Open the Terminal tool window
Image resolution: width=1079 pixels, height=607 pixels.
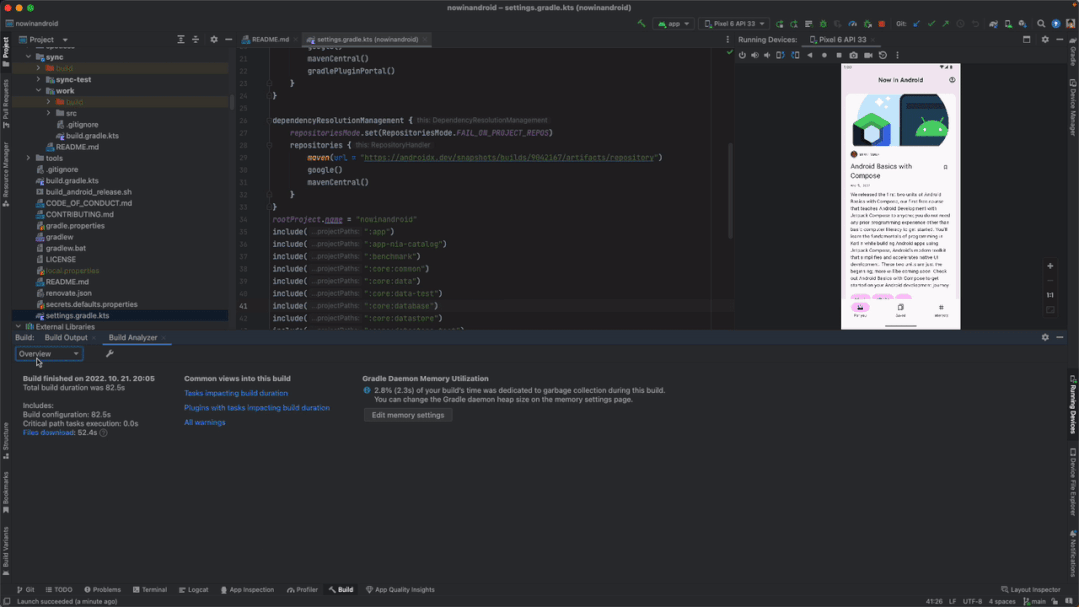[150, 590]
